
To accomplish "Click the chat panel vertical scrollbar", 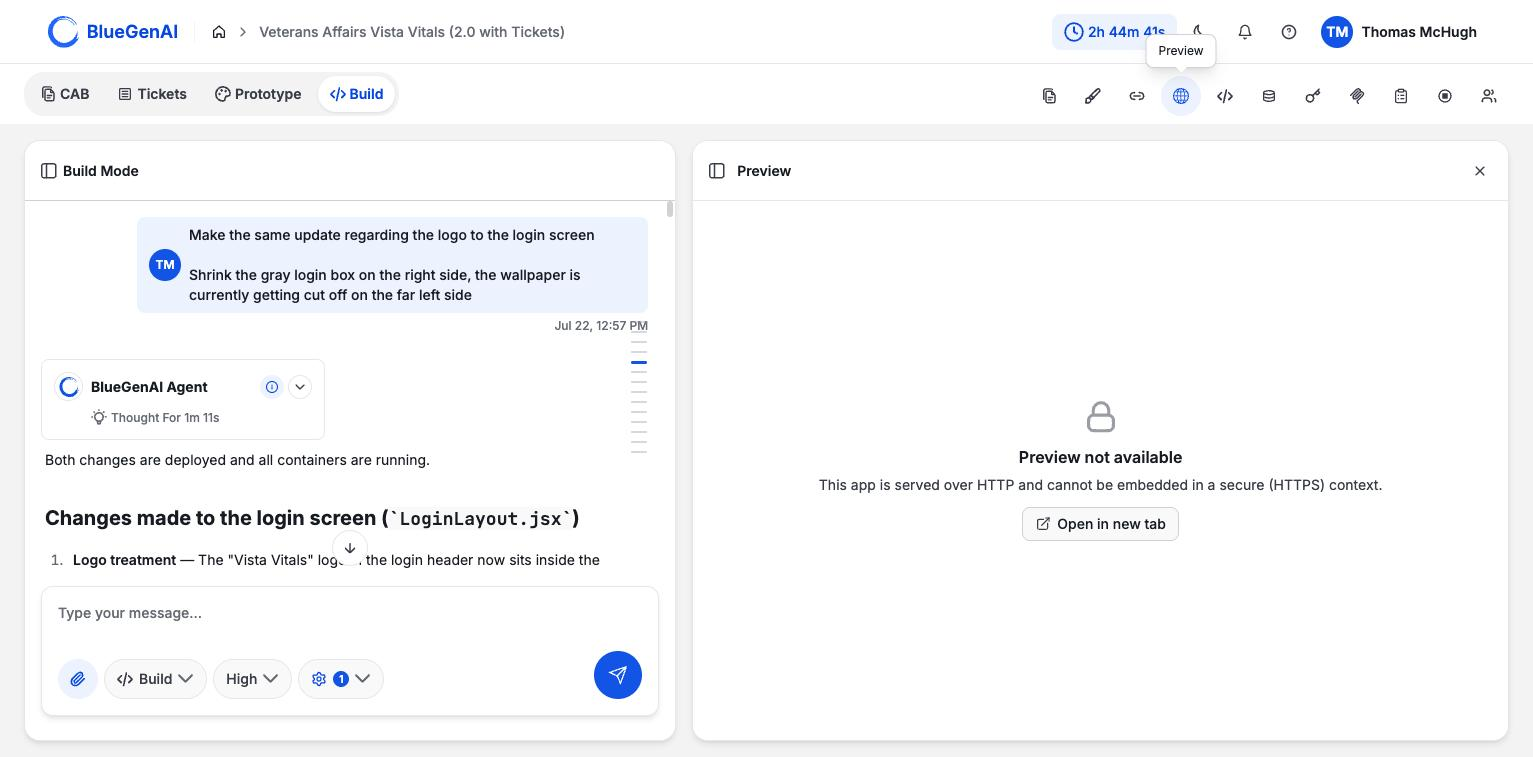I will tap(669, 209).
